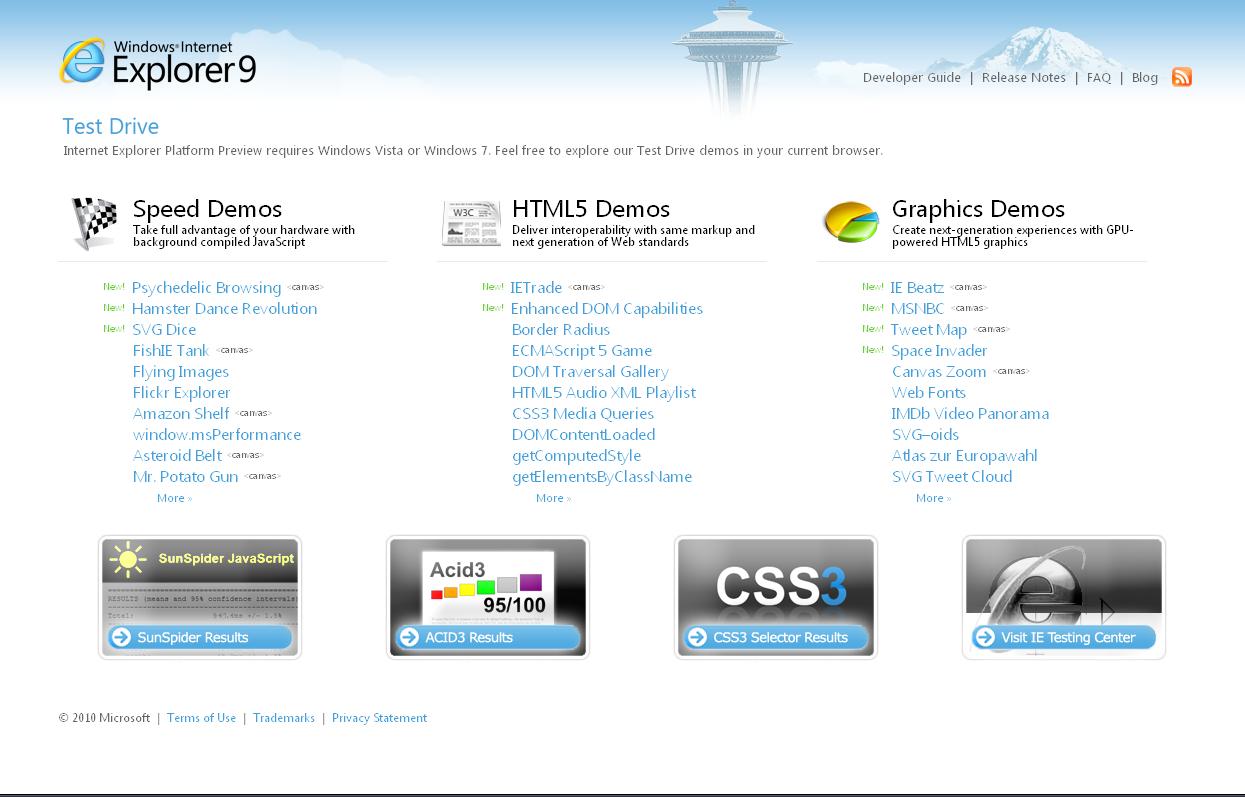Open the Mr. Potato Gun demo
Image resolution: width=1245 pixels, height=797 pixels.
tap(186, 477)
